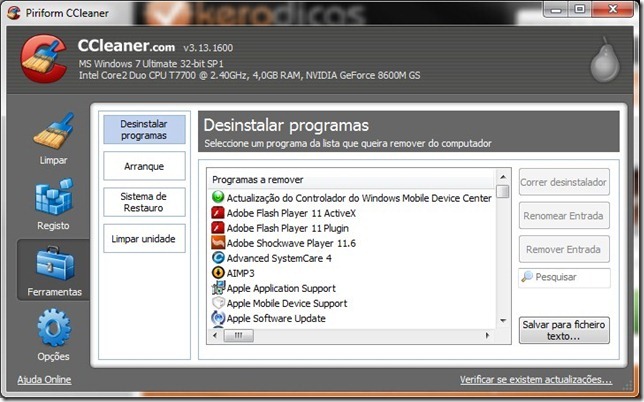The height and width of the screenshot is (402, 644).
Task: Click the Adobe Shockwave Player icon
Action: click(x=218, y=243)
